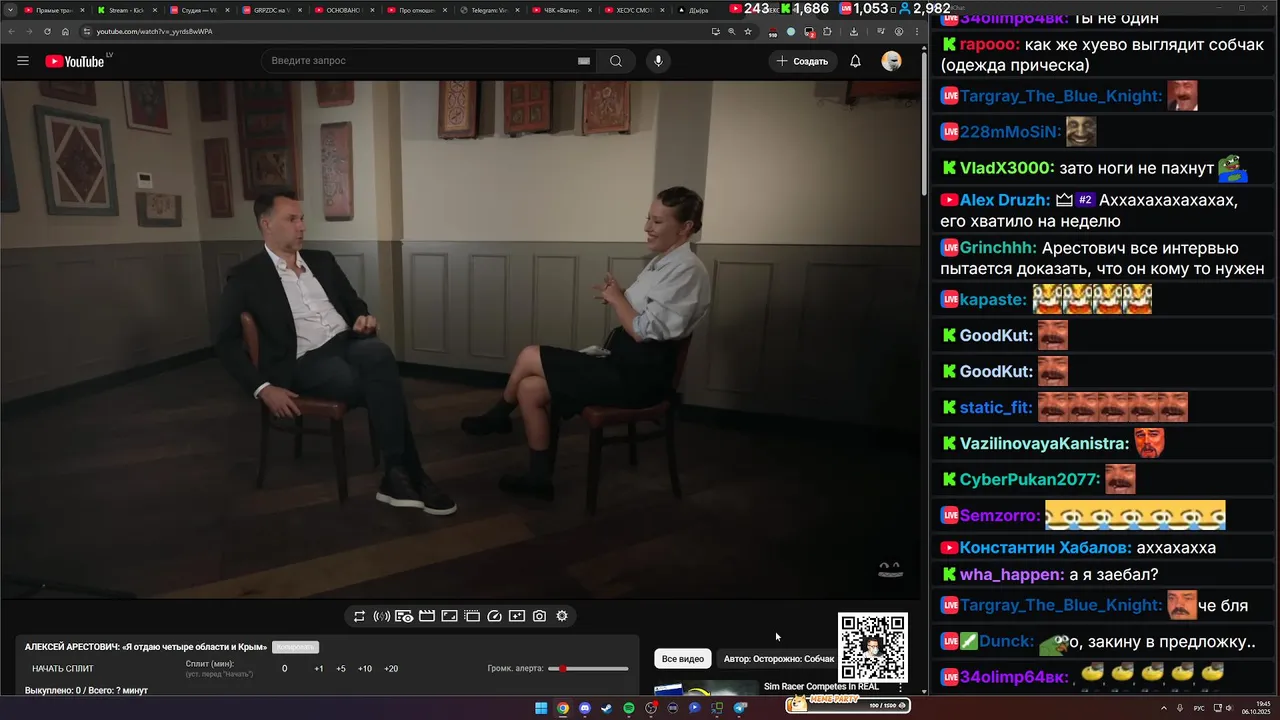Switch to the ОСНОВАНО browser tab
This screenshot has height=720, width=1280.
[343, 10]
